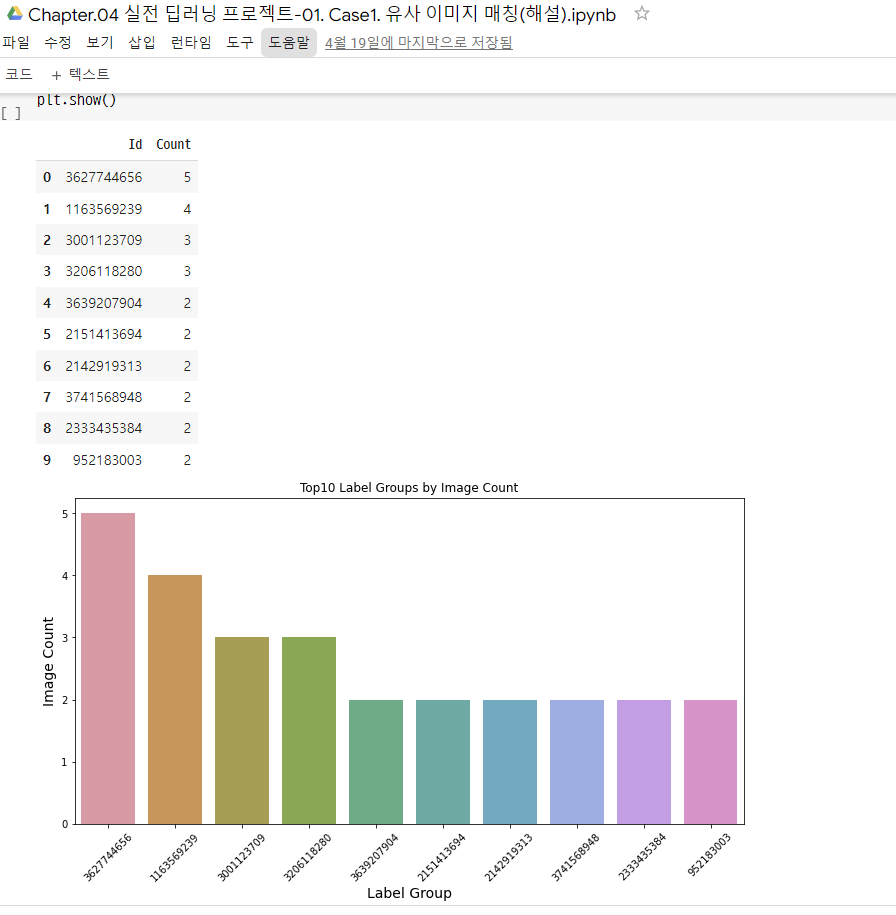Image resolution: width=896 pixels, height=915 pixels.
Task: Click the olive bar for 3001123709
Action: point(242,730)
